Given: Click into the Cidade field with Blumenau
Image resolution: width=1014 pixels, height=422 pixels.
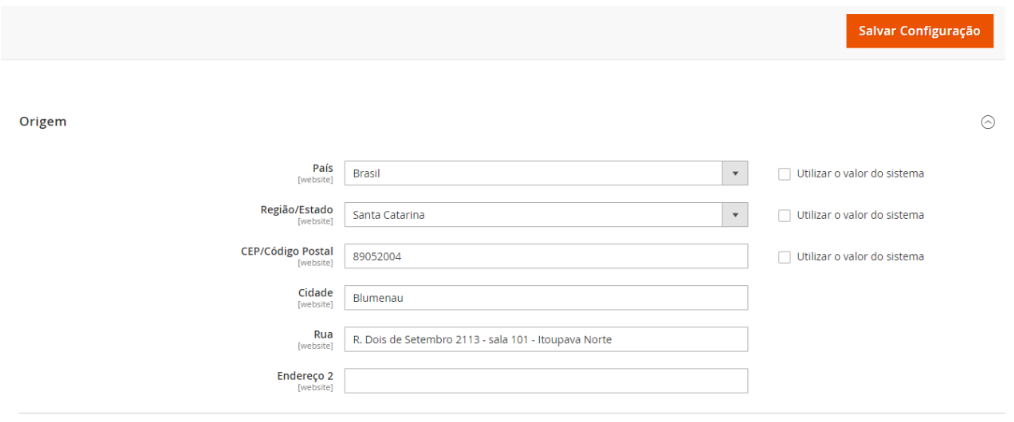Looking at the screenshot, I should [x=546, y=298].
